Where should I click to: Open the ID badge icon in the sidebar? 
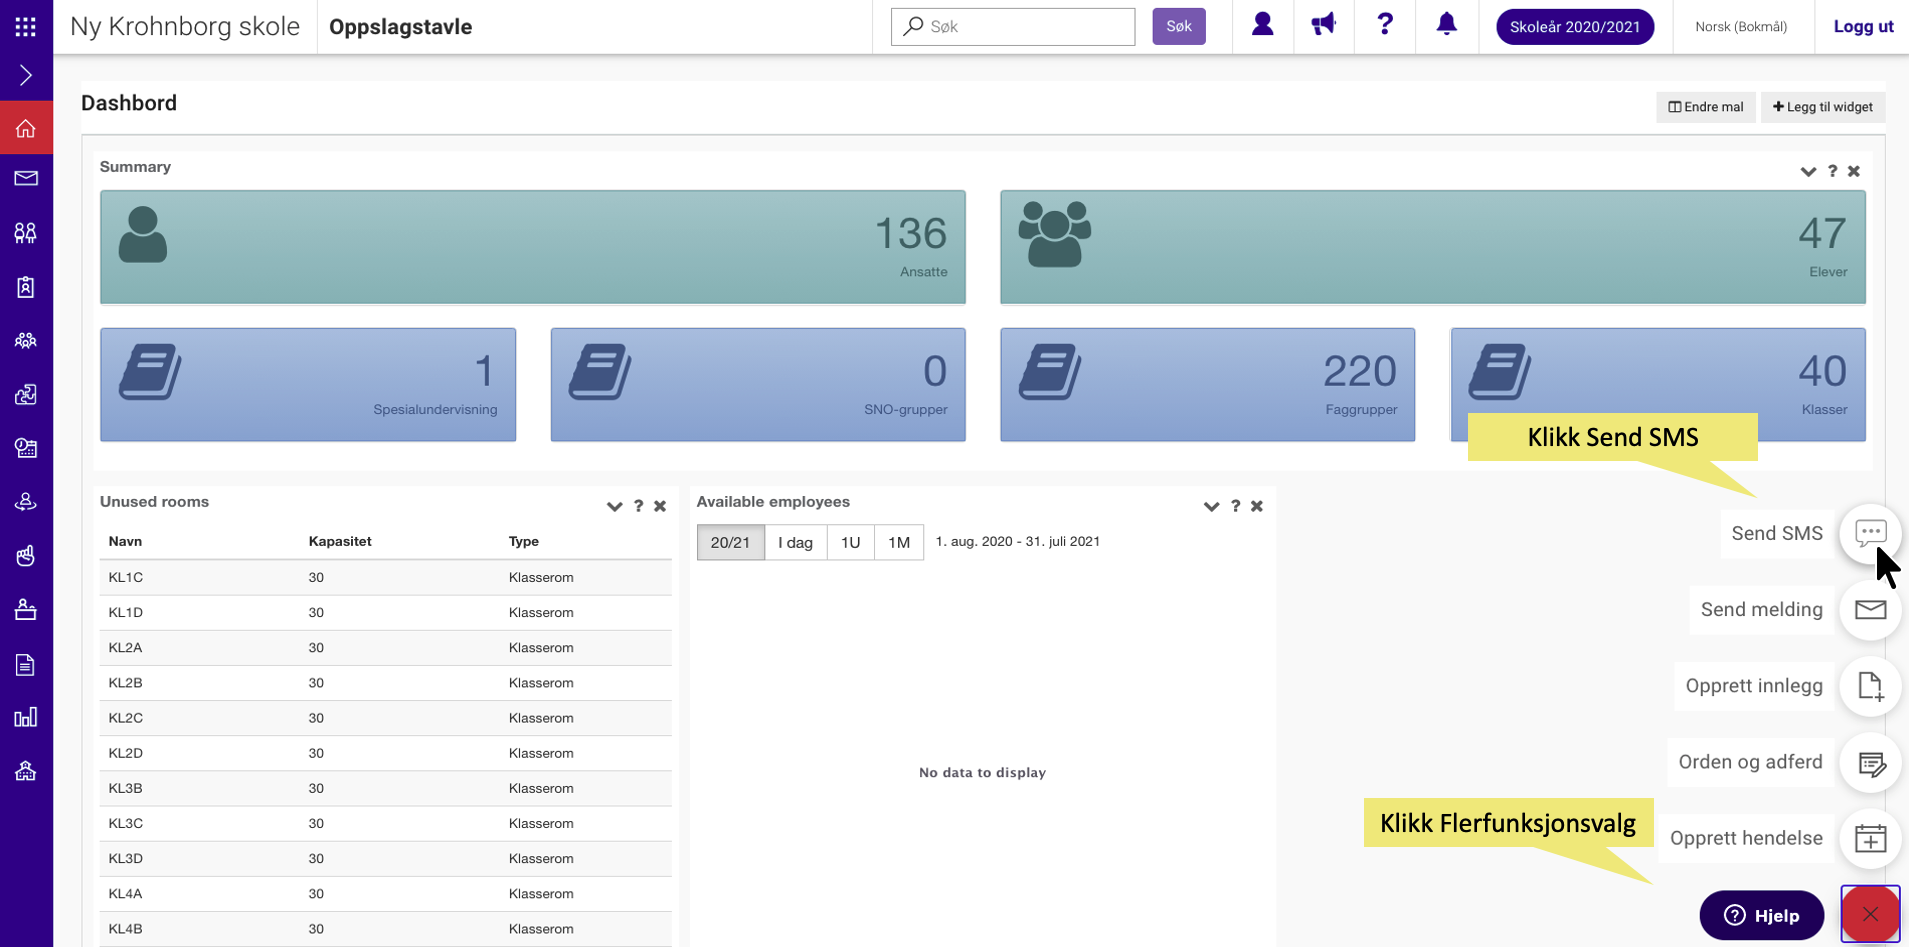(26, 287)
